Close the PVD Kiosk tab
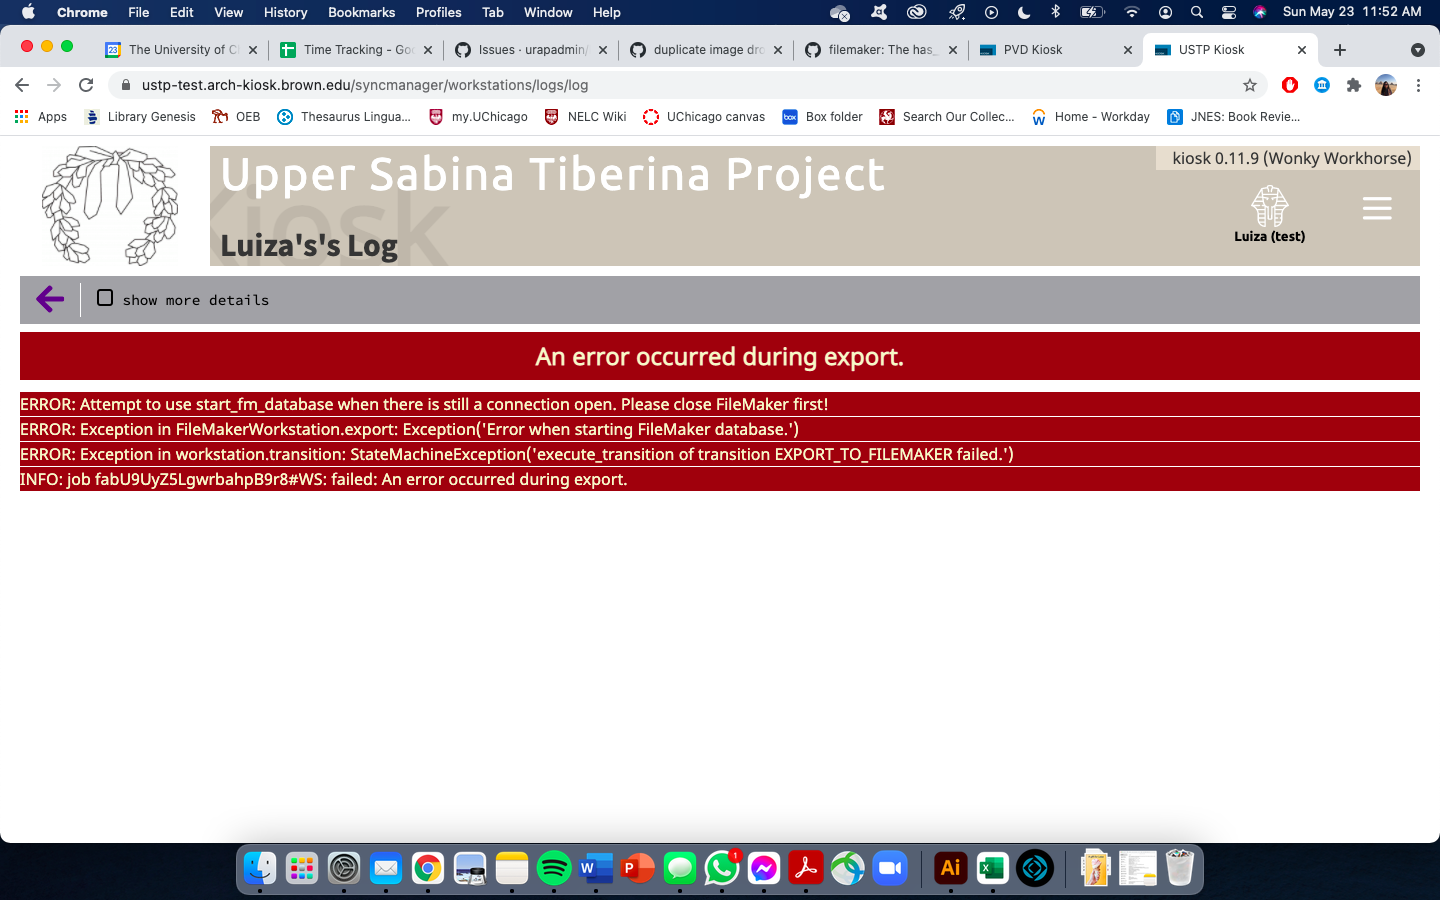The height and width of the screenshot is (900, 1440). coord(1127,50)
